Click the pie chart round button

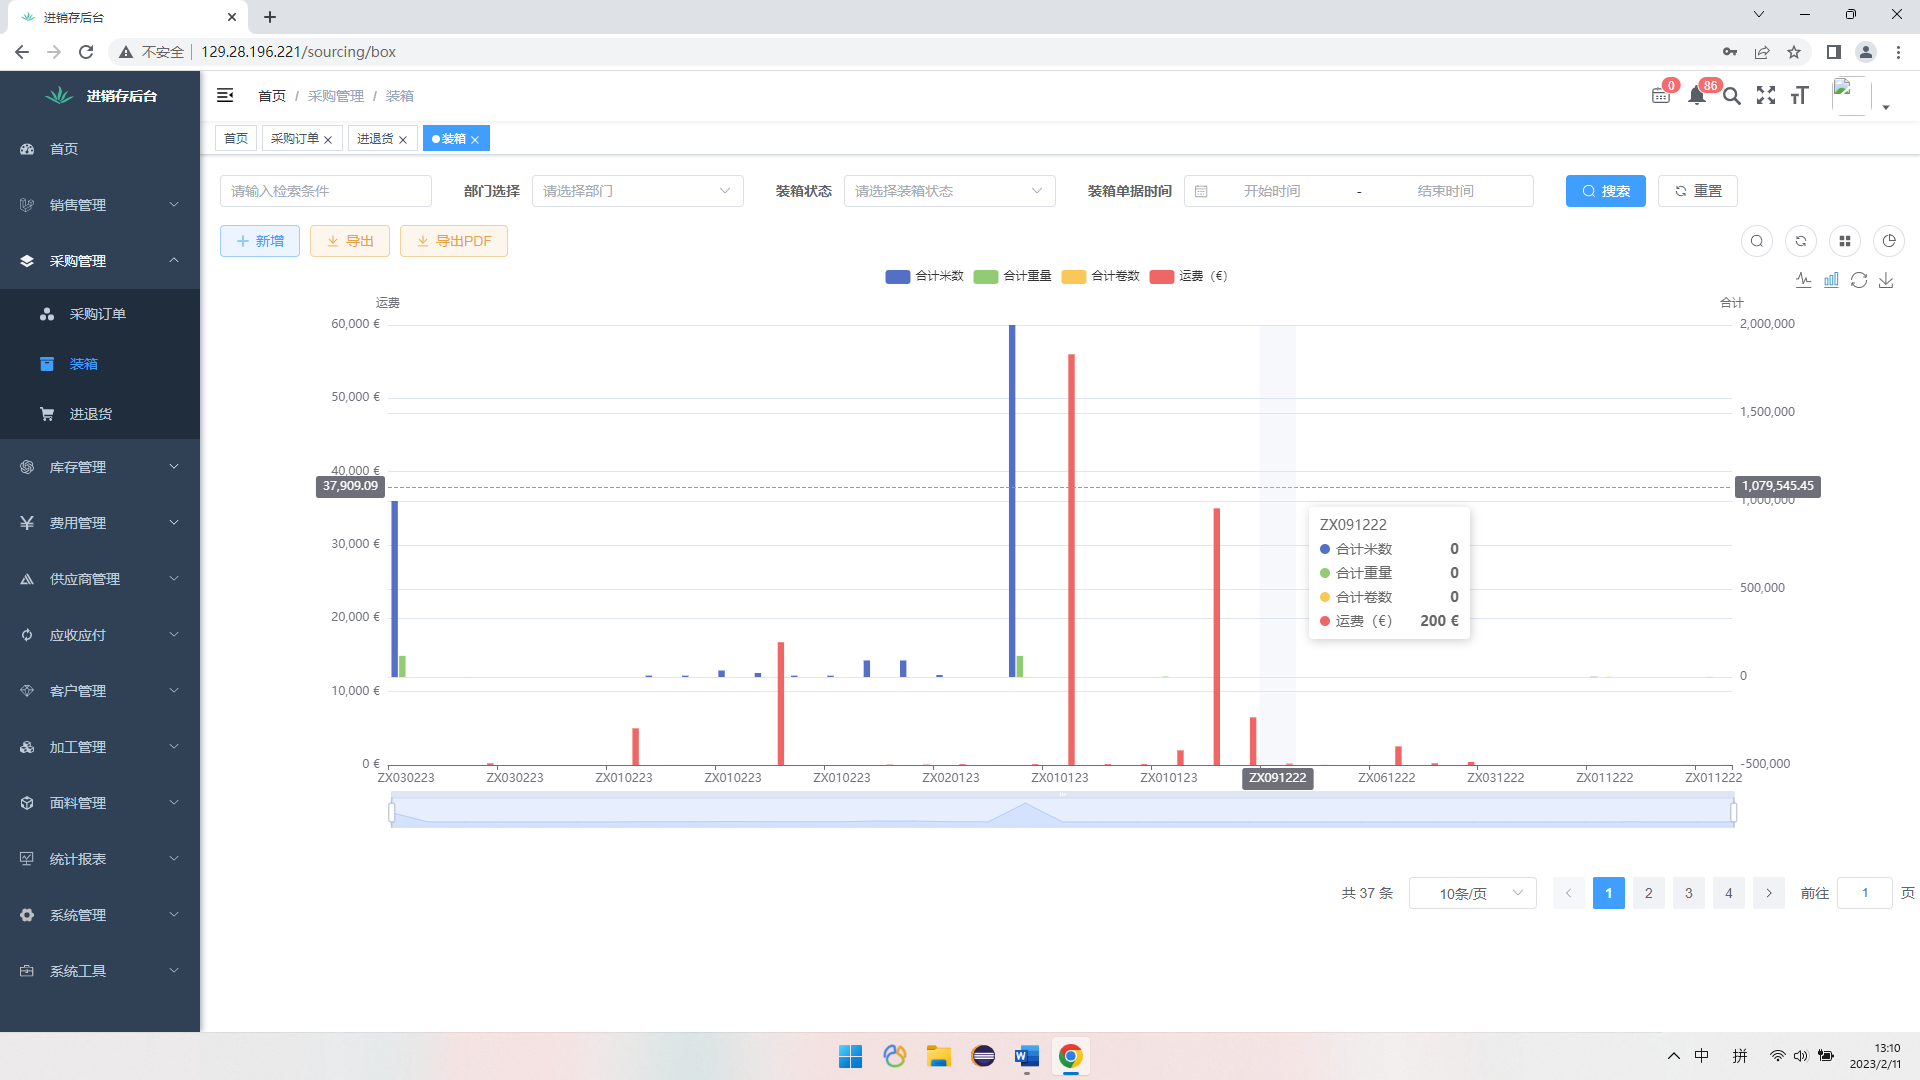click(1888, 241)
